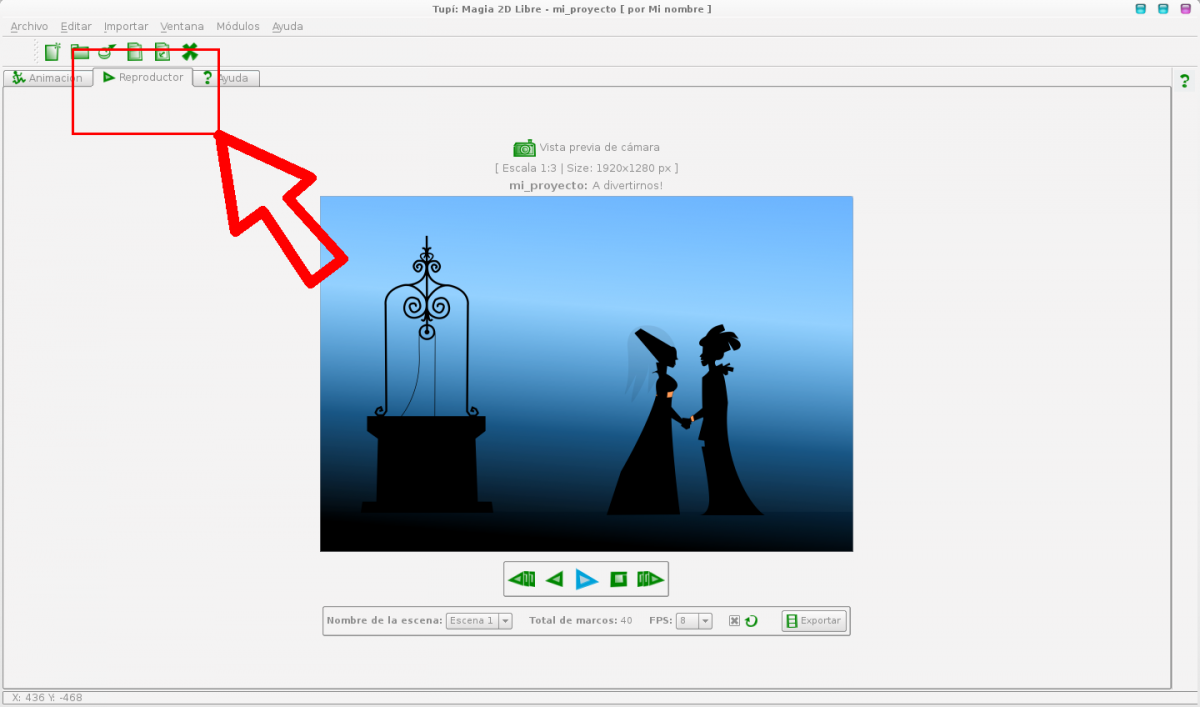Click the open project folder icon

tap(80, 52)
